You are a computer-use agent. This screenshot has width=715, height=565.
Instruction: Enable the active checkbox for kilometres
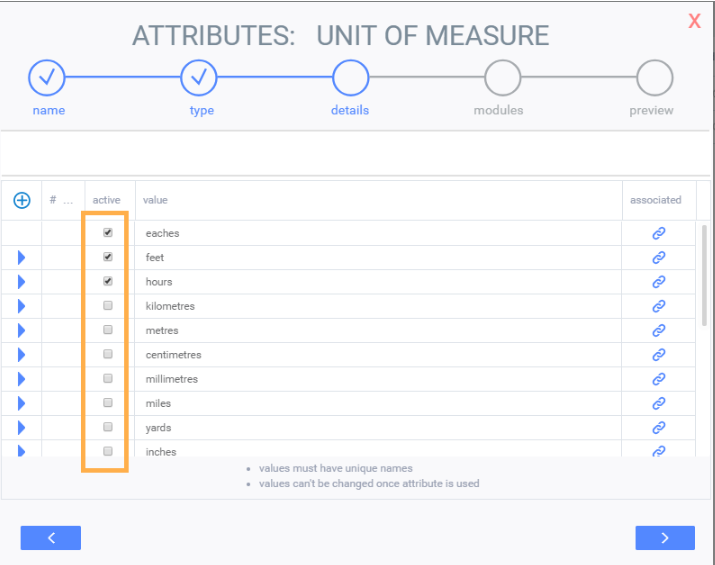click(x=108, y=305)
